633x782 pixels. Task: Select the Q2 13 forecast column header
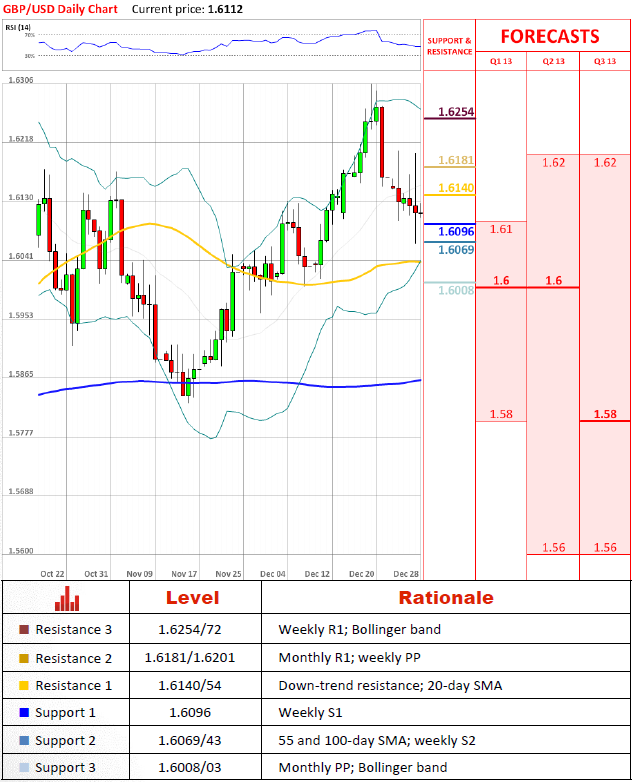553,61
